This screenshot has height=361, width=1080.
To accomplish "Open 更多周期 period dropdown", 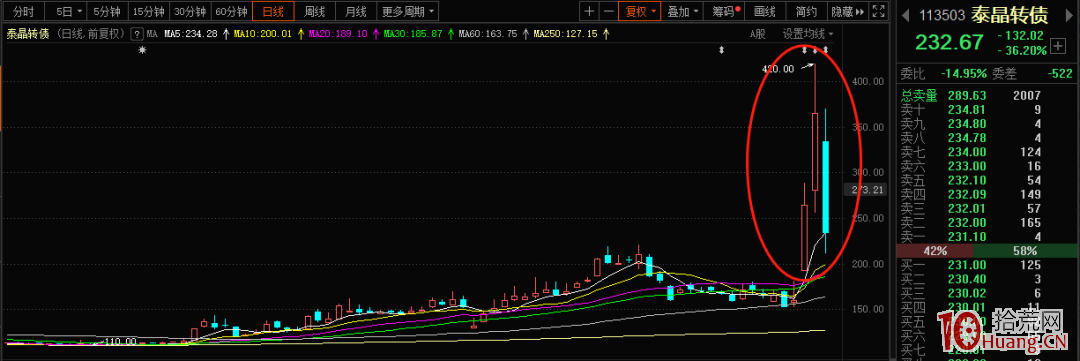I will tap(408, 11).
